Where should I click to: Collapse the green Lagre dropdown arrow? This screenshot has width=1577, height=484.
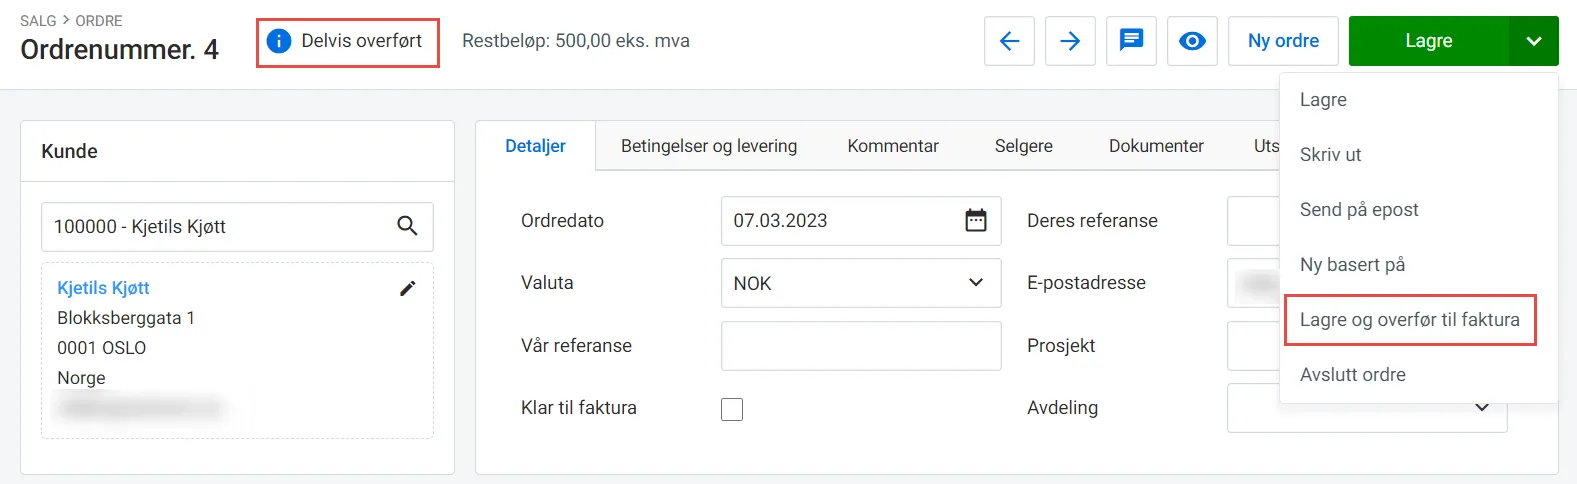pyautogui.click(x=1534, y=41)
